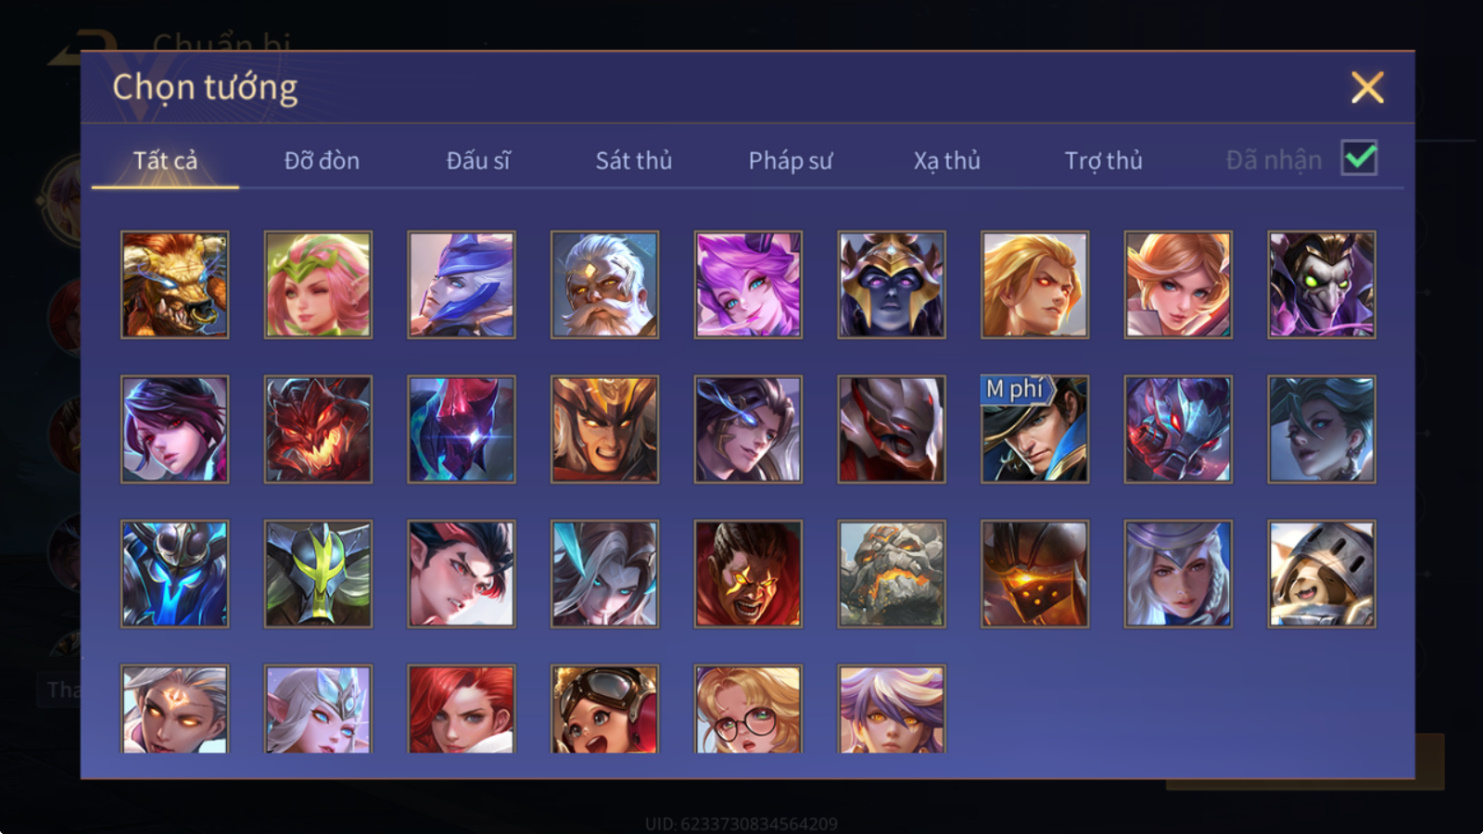
Task: Open the Đấu sĩ tab
Action: [478, 160]
